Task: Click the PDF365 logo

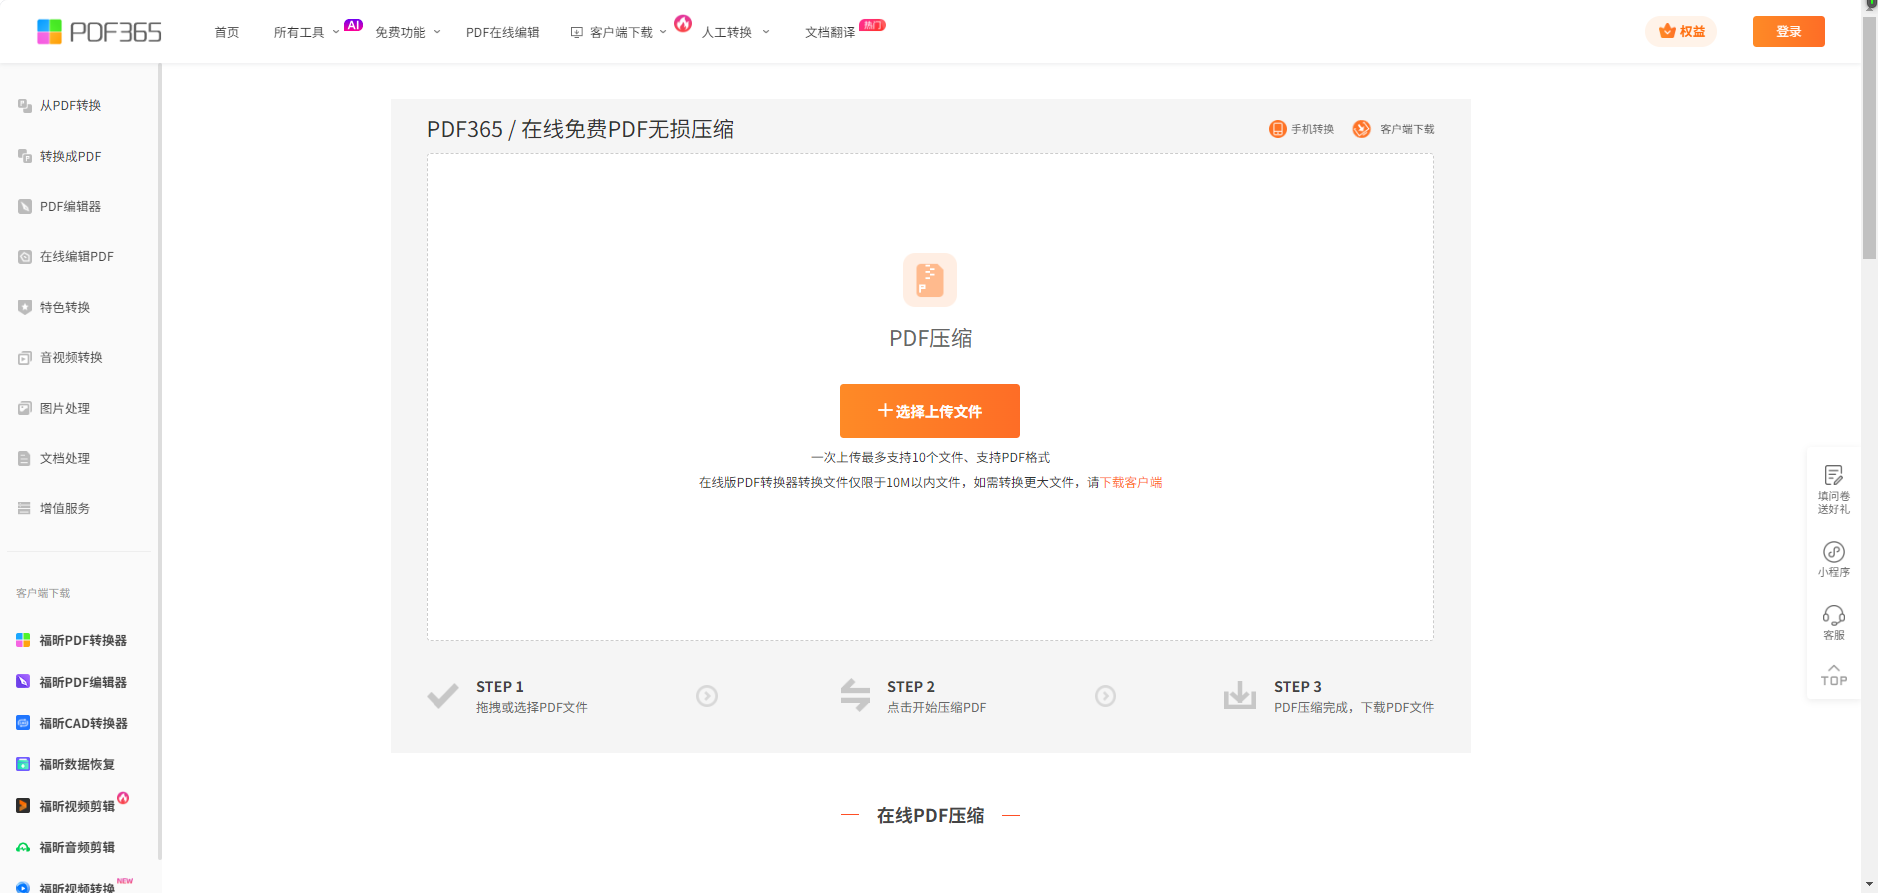Action: click(x=99, y=32)
